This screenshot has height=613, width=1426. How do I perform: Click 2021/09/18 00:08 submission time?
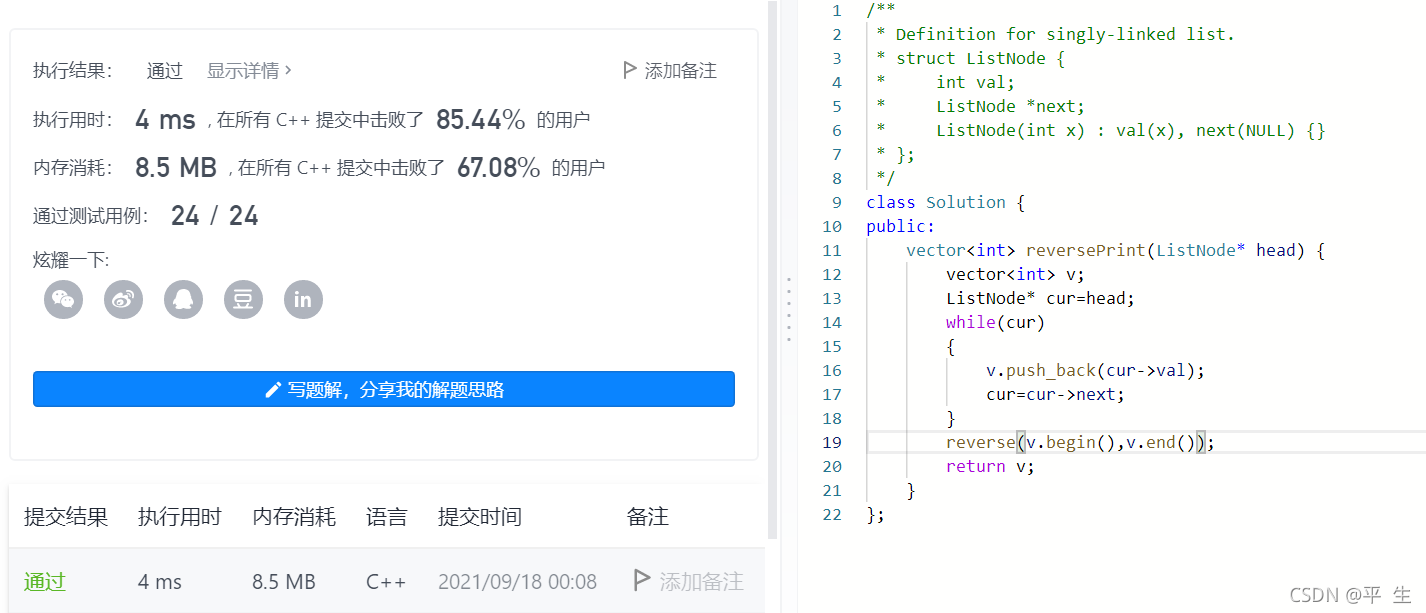pyautogui.click(x=517, y=582)
